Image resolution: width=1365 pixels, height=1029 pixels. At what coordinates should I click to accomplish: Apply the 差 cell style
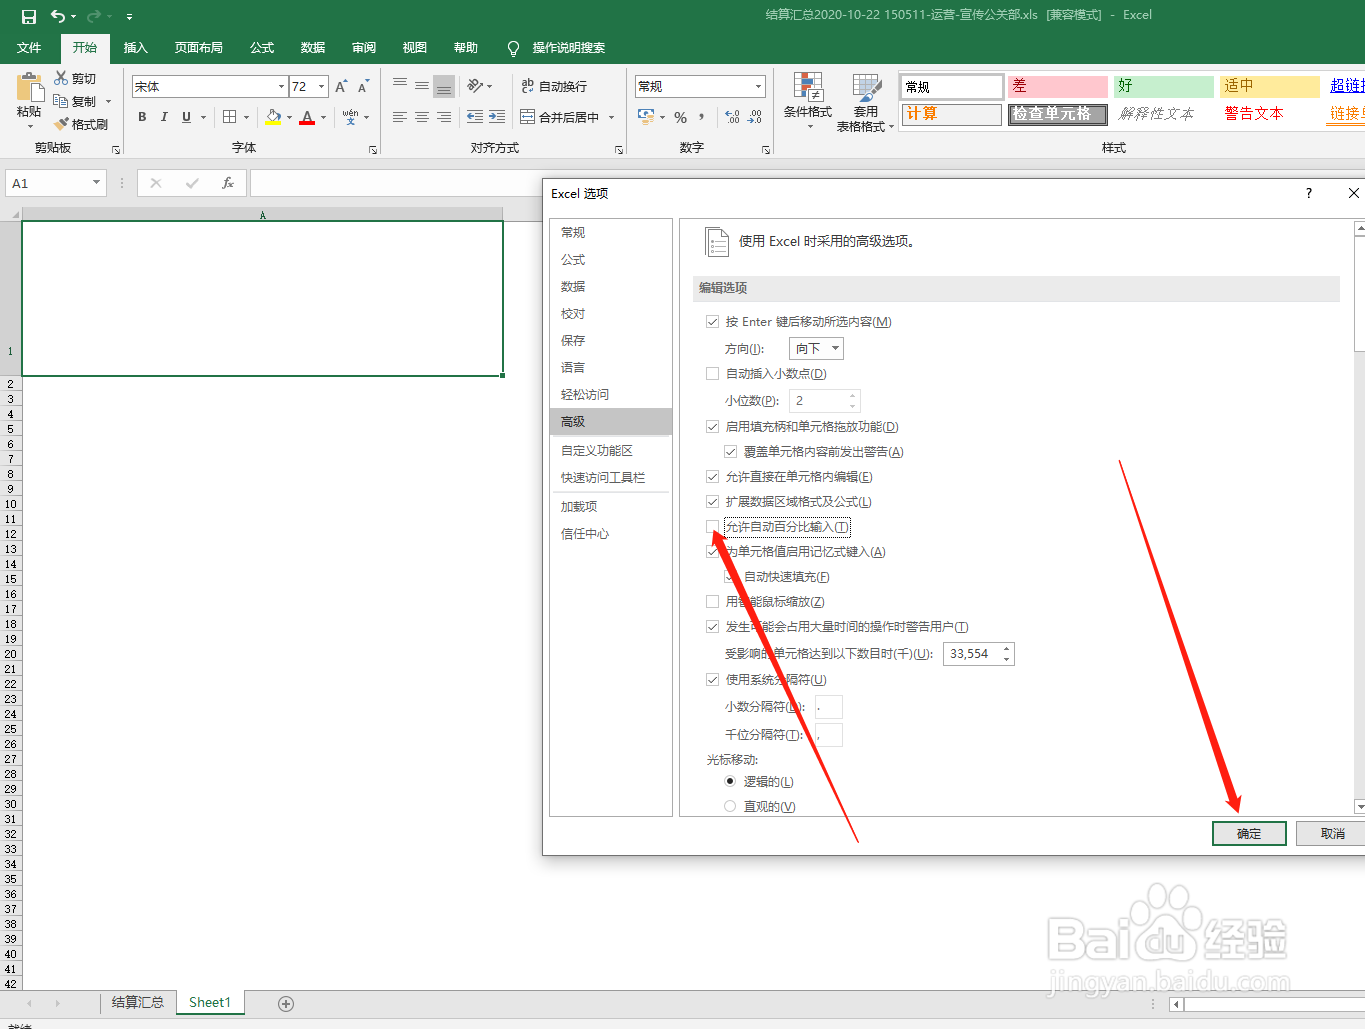click(1057, 86)
